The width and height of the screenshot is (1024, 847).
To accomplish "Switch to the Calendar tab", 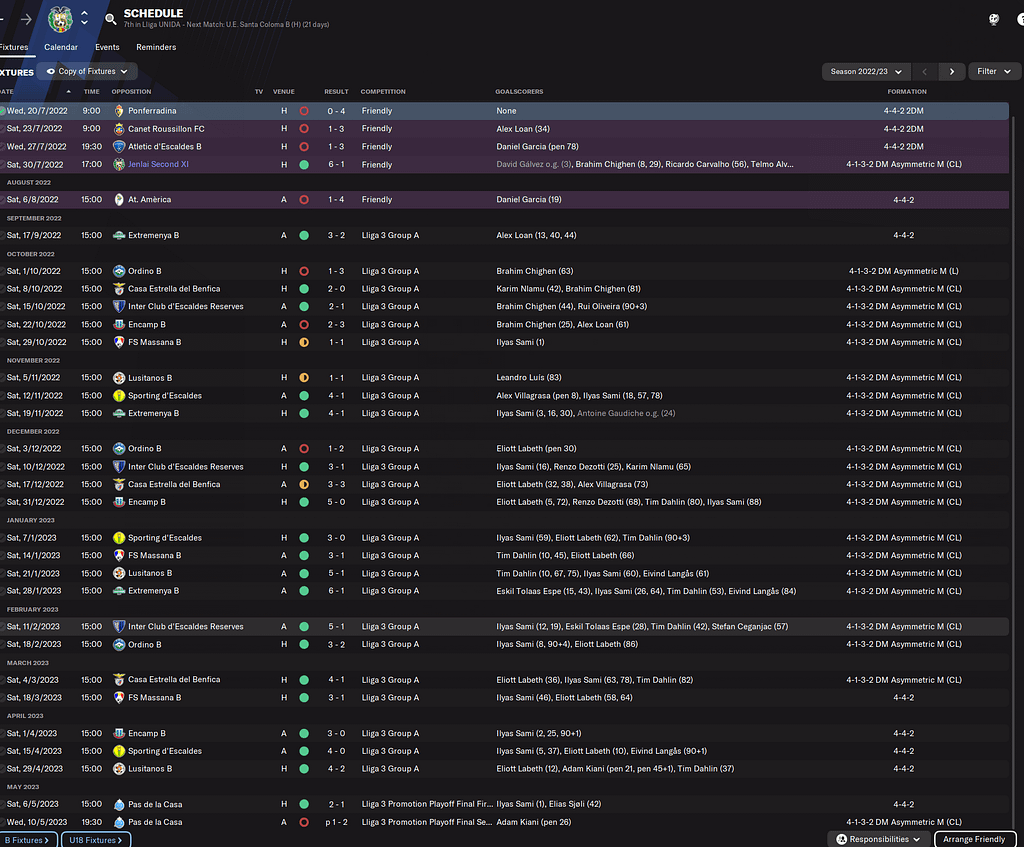I will tap(61, 47).
